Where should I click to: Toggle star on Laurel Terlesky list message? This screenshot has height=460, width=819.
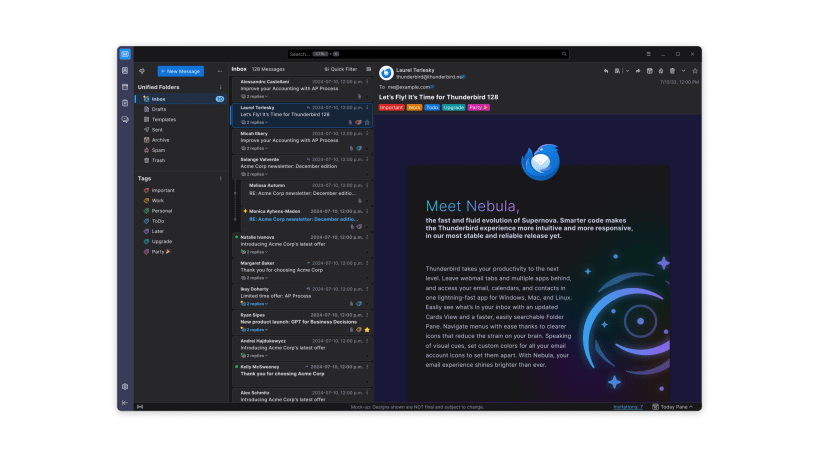(x=367, y=123)
